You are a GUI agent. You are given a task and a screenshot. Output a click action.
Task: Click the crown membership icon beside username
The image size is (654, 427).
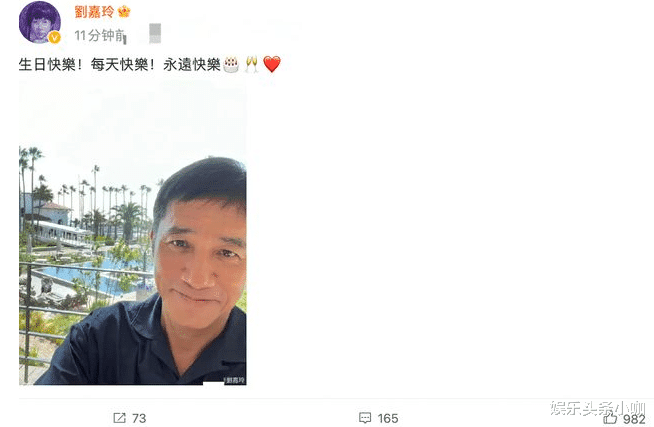[x=124, y=11]
